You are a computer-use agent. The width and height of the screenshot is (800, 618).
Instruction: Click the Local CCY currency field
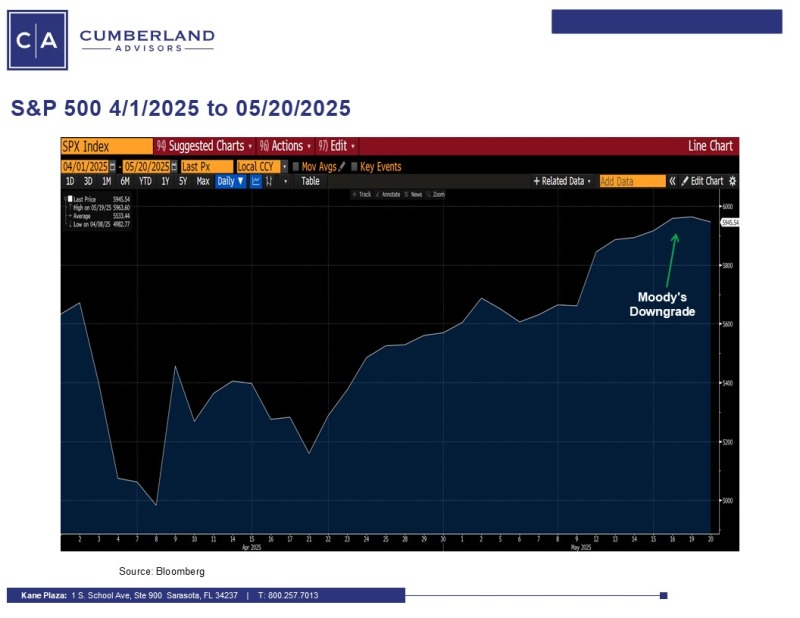258,167
